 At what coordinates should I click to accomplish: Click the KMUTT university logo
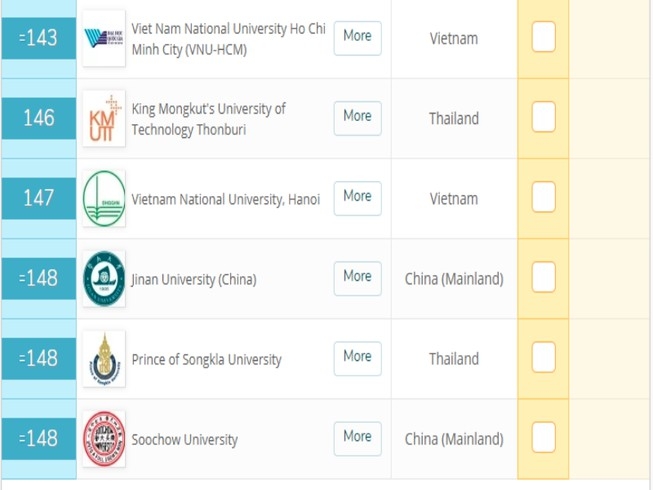104,118
